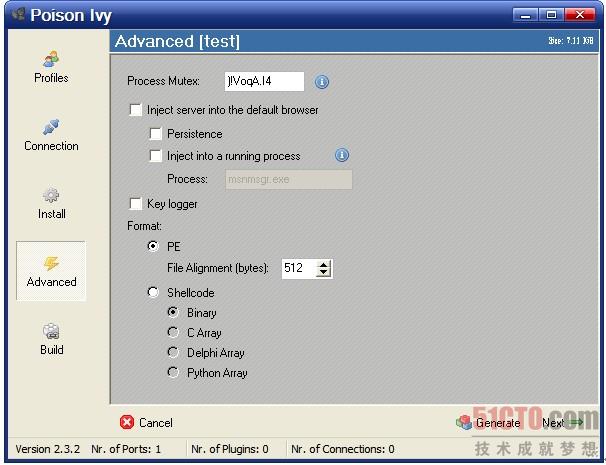The image size is (606, 465).
Task: Decrease File Alignment with down arrow
Action: pyautogui.click(x=323, y=272)
